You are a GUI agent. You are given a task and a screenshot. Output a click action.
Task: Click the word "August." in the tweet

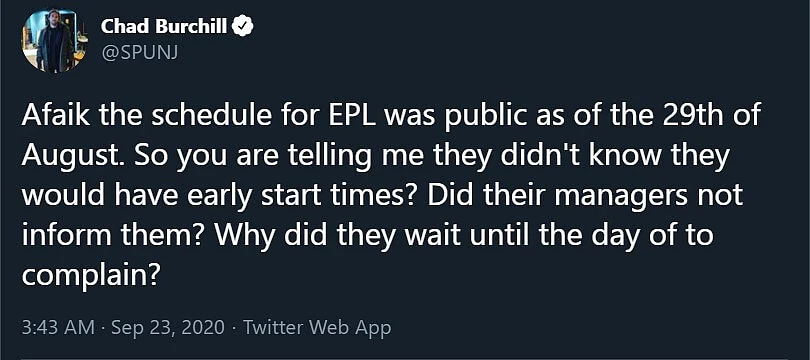(x=73, y=155)
